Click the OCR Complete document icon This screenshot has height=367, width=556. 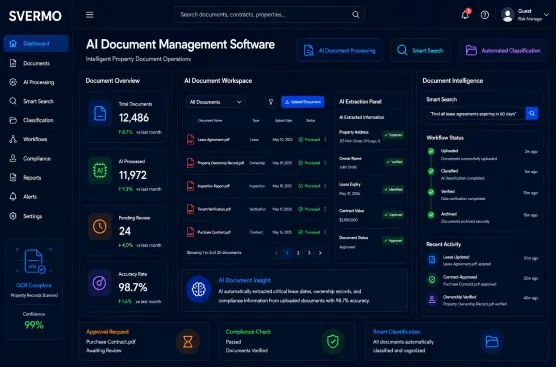[34, 261]
